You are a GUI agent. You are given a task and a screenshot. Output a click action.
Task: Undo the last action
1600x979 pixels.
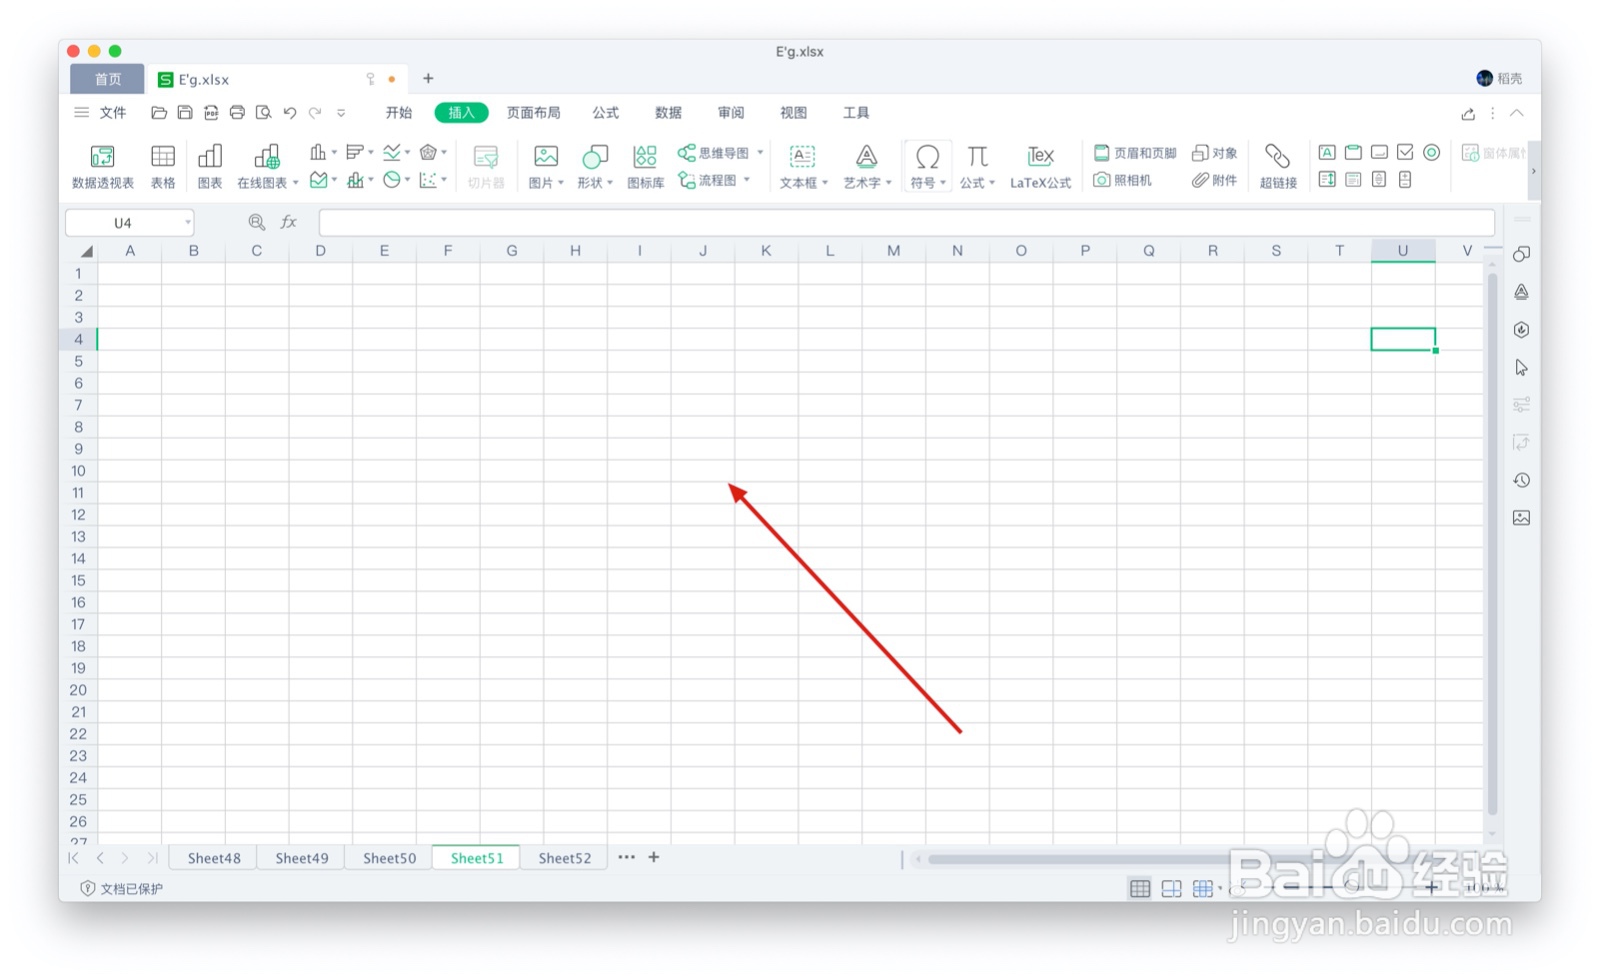(x=290, y=113)
